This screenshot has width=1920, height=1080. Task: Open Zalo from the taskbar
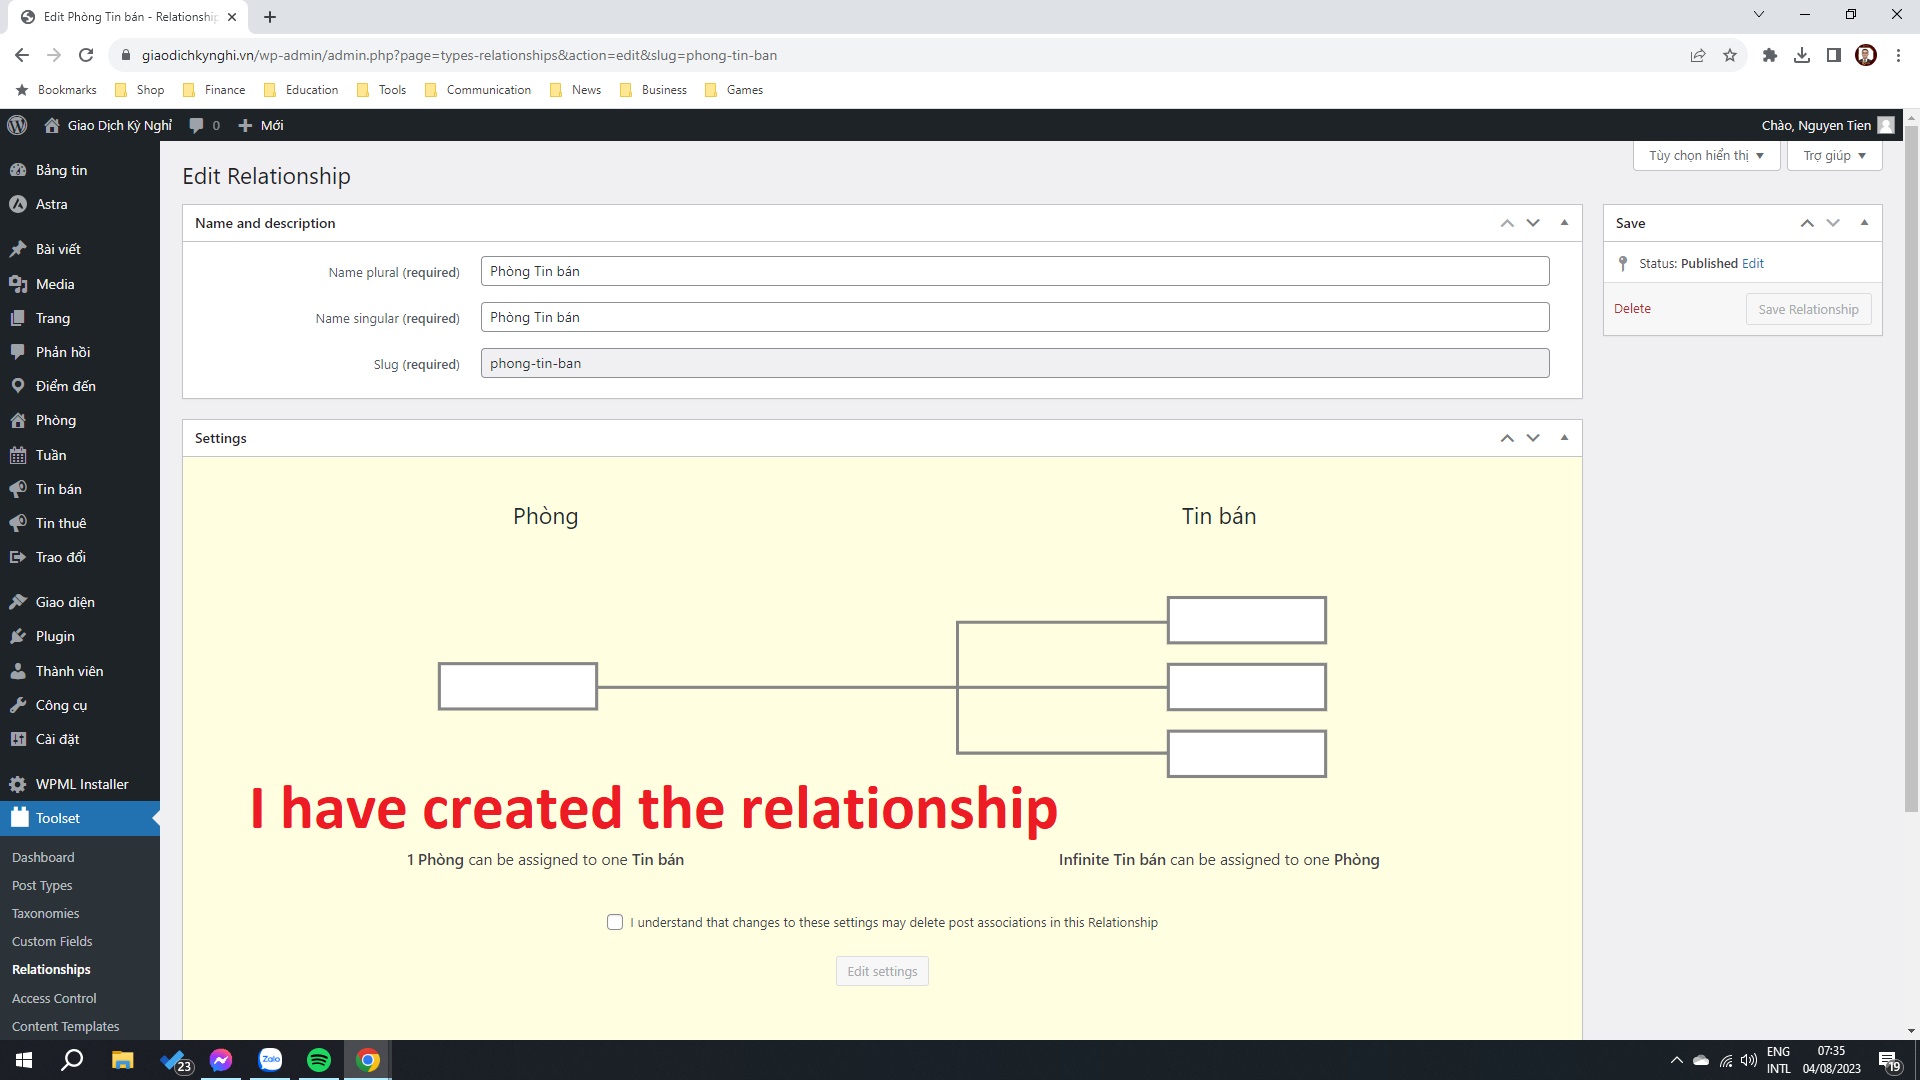[270, 1060]
